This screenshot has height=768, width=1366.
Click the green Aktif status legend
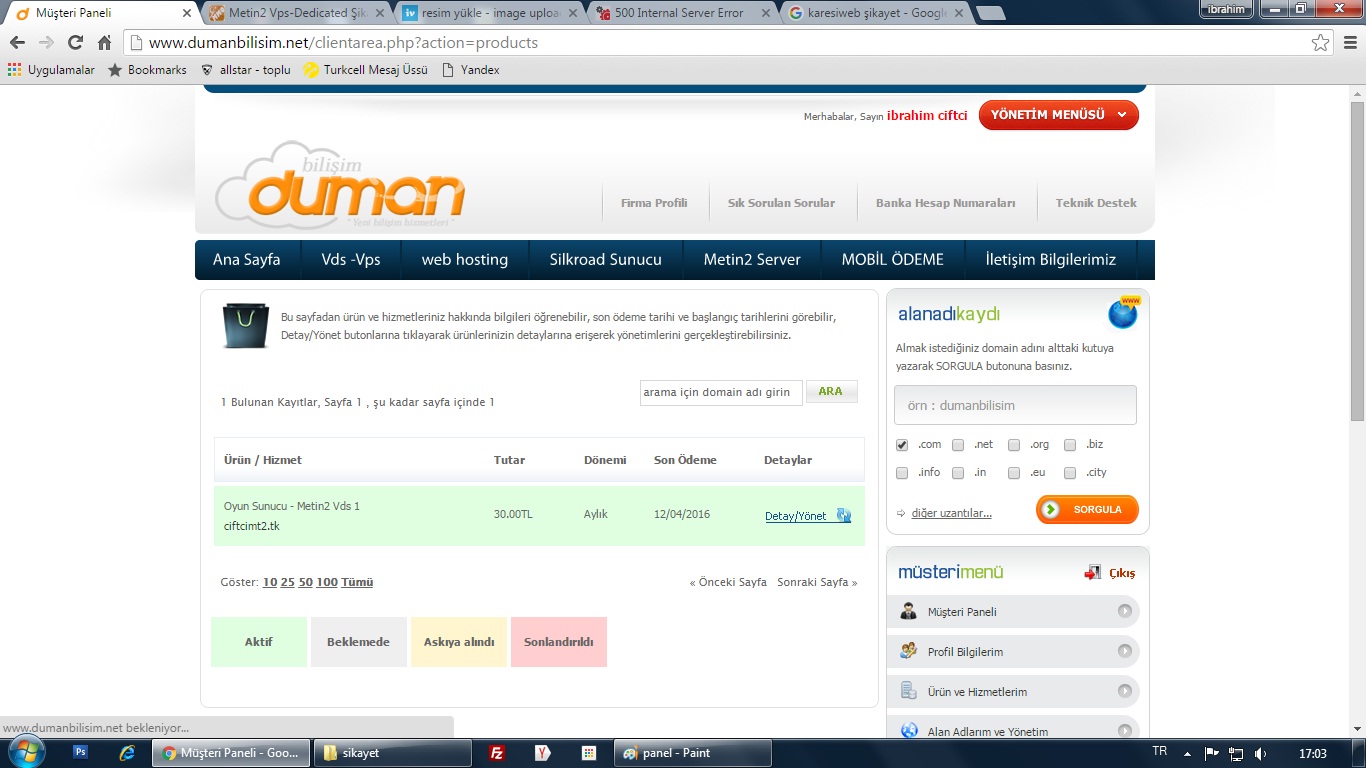pyautogui.click(x=259, y=642)
